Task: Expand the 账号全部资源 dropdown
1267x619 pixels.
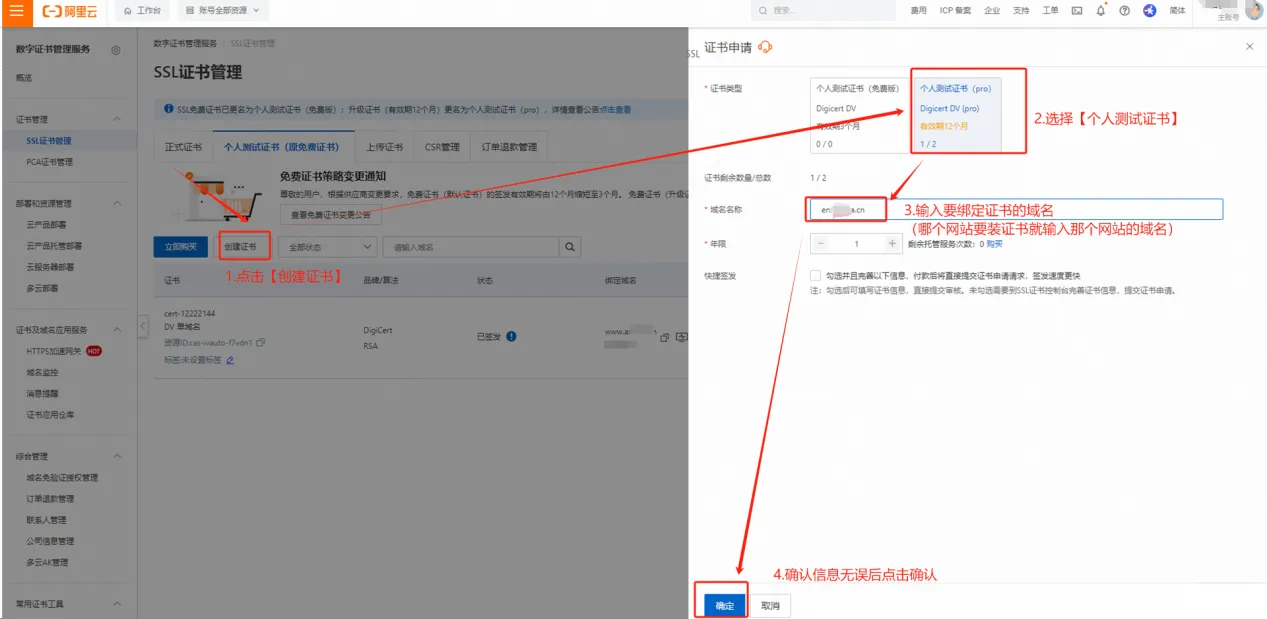Action: 222,10
